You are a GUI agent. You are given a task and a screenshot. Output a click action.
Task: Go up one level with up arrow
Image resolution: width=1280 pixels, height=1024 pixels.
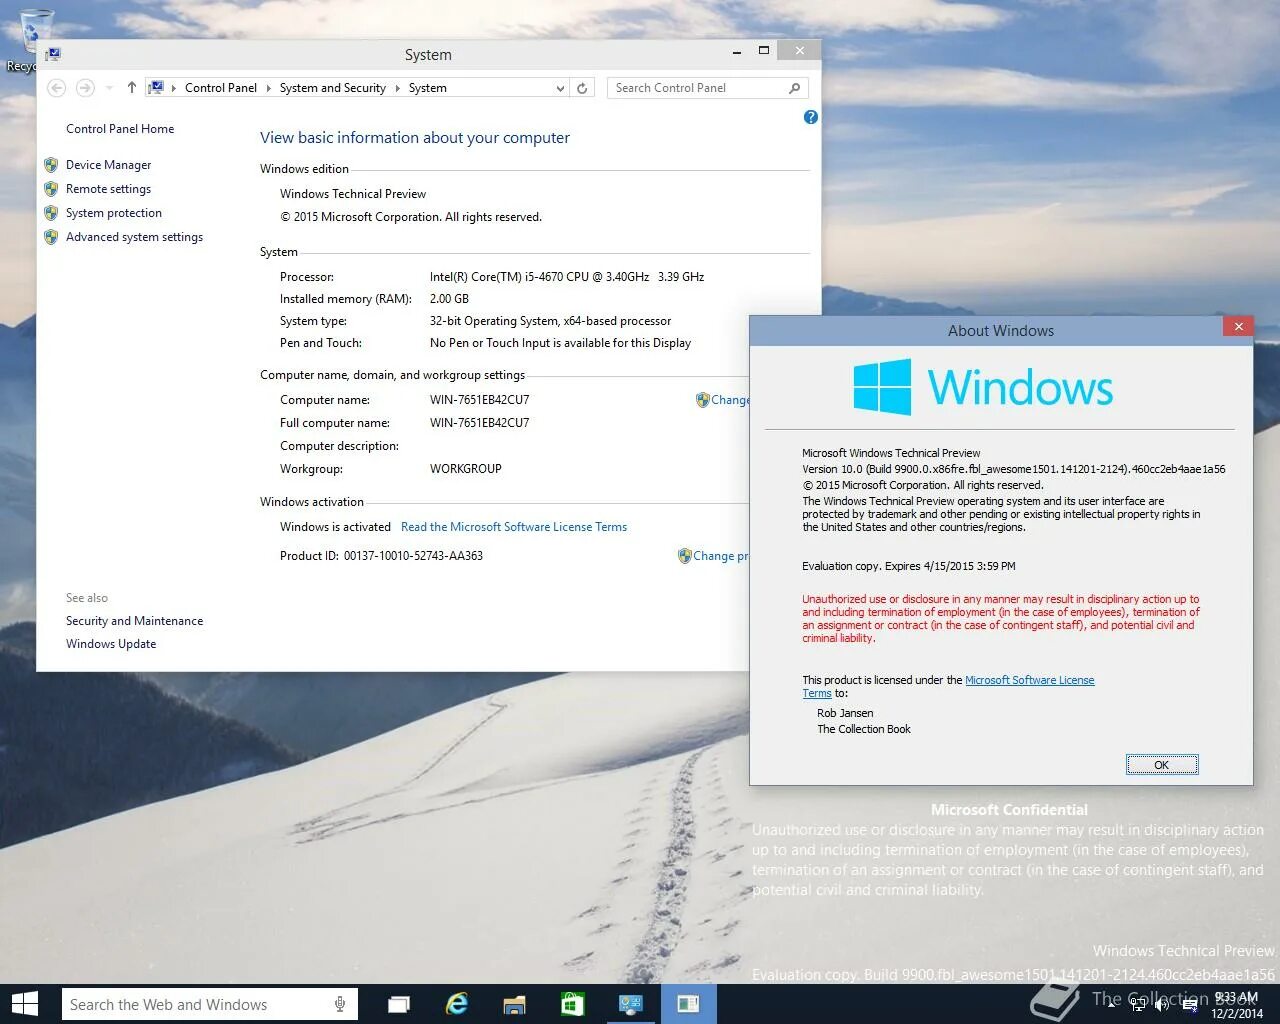pyautogui.click(x=131, y=88)
